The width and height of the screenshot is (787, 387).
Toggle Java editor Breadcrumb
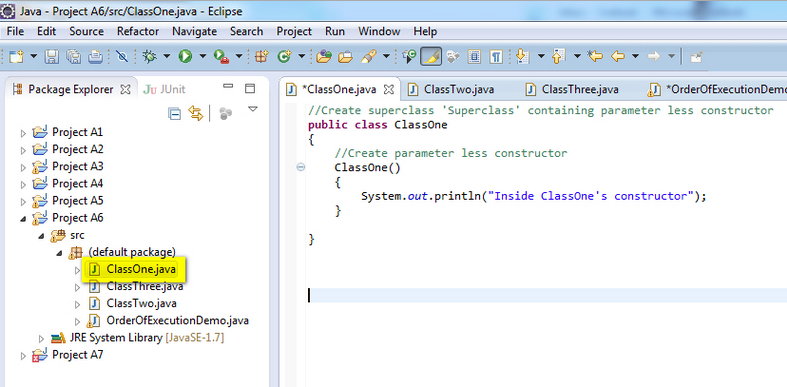pos(410,57)
